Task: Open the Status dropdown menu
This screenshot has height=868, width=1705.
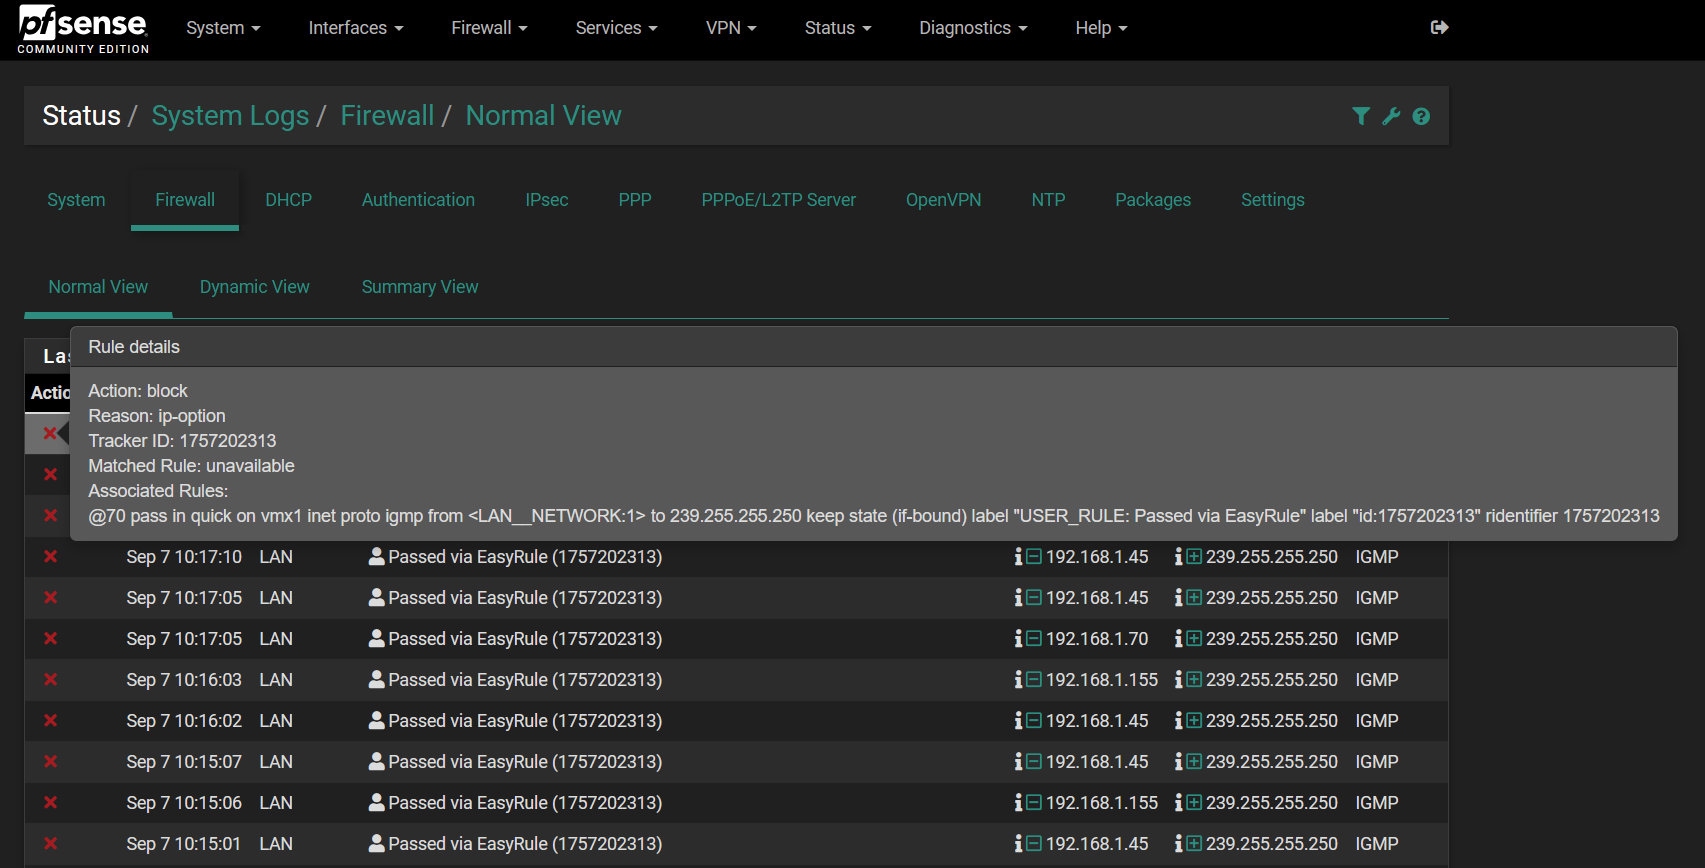Action: tap(838, 28)
